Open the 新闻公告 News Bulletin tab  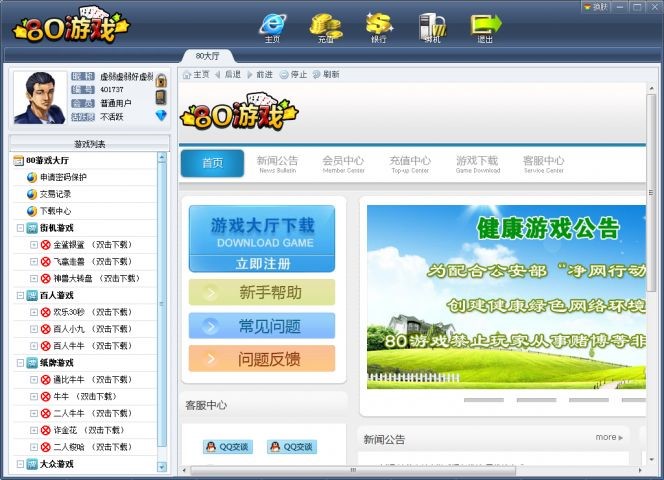(x=277, y=164)
